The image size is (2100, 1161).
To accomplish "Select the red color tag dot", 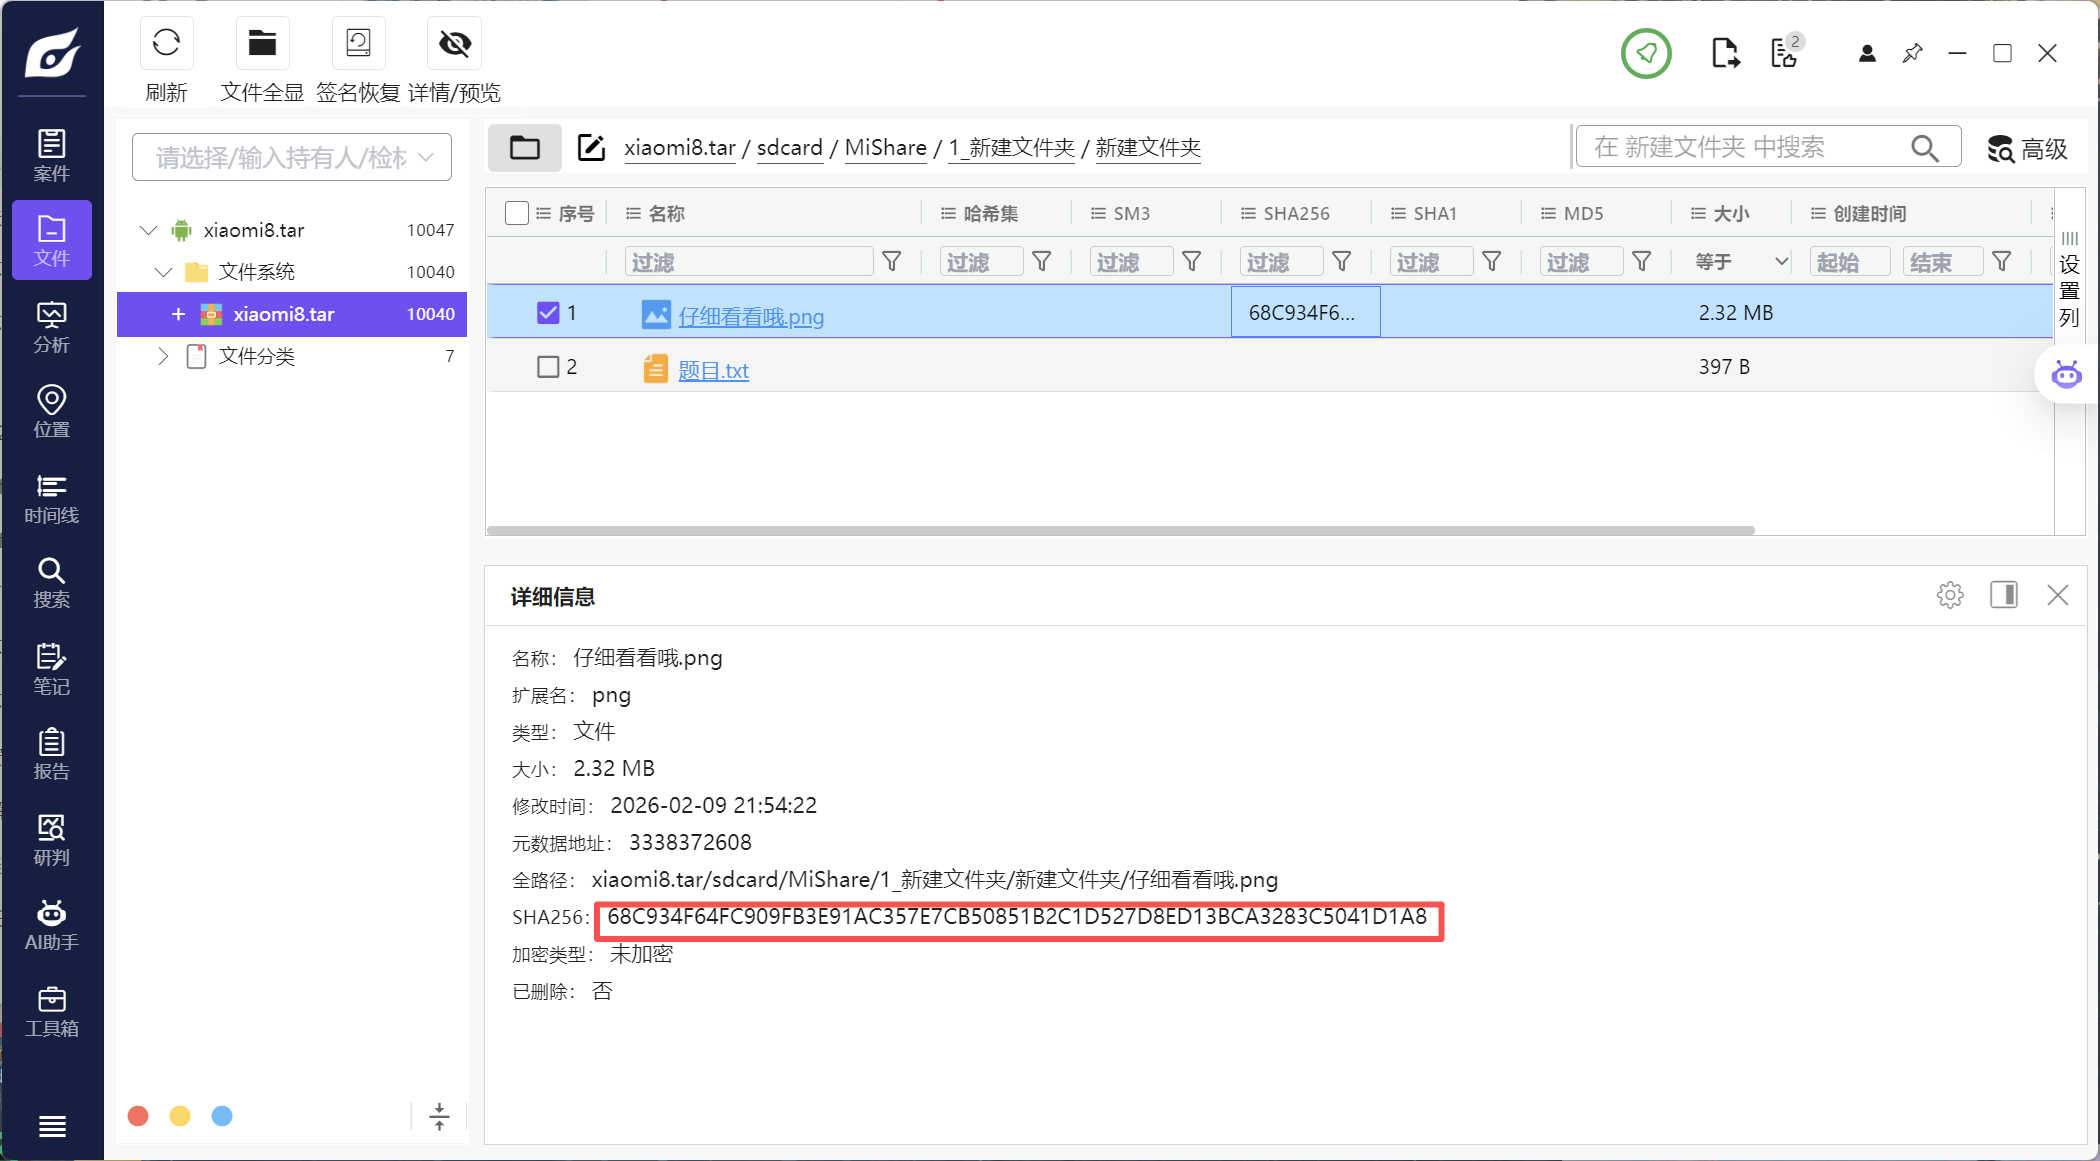I will click(139, 1116).
